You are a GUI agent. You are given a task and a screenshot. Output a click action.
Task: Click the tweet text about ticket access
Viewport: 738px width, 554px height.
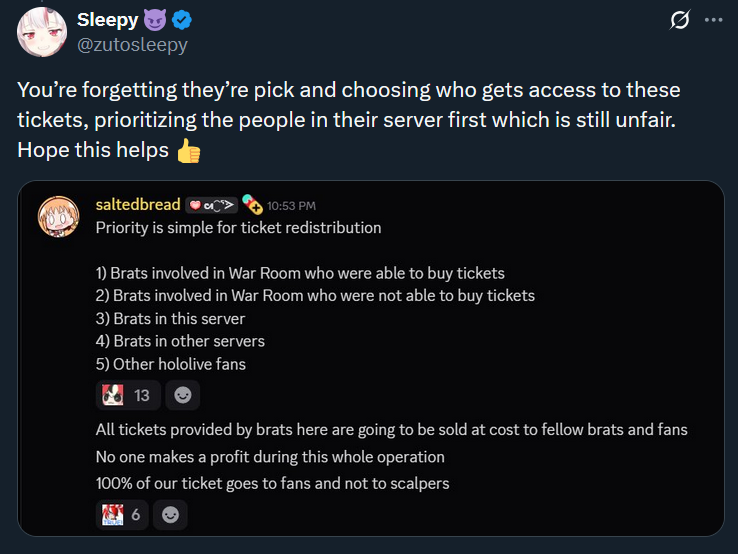coord(348,120)
